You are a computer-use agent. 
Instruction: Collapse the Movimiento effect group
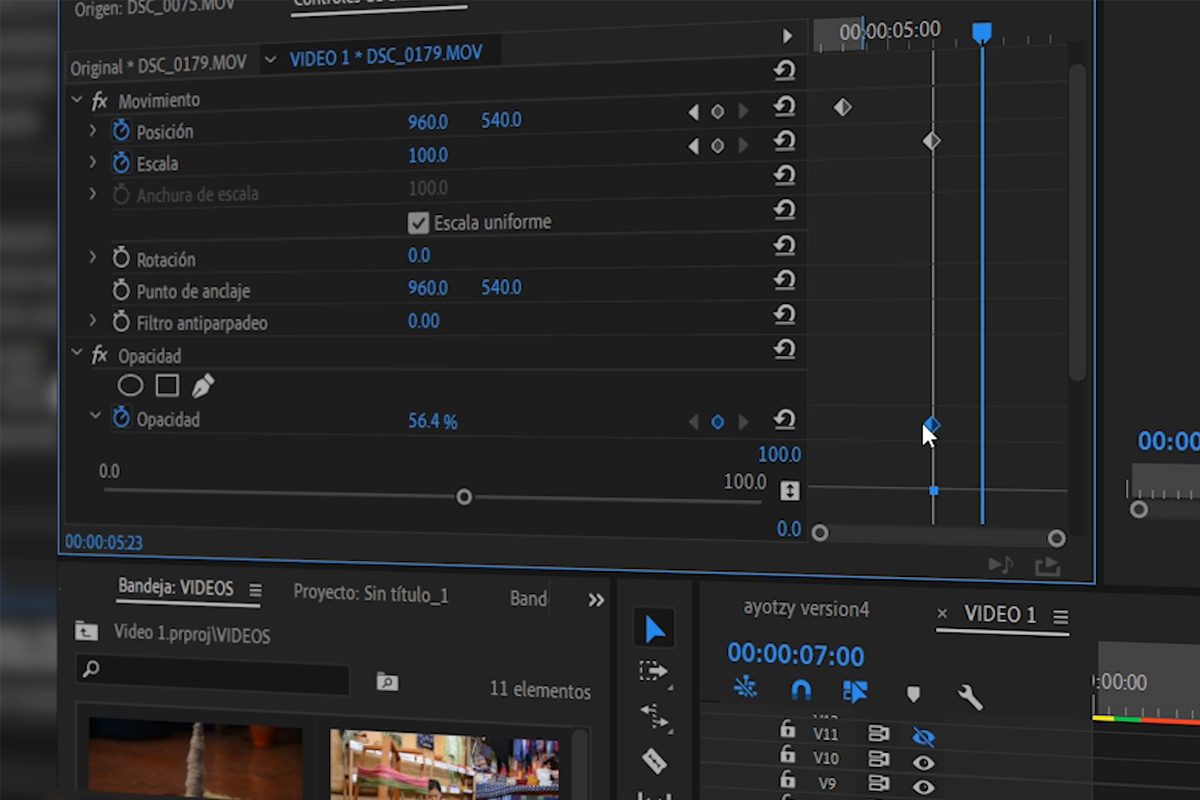(77, 100)
